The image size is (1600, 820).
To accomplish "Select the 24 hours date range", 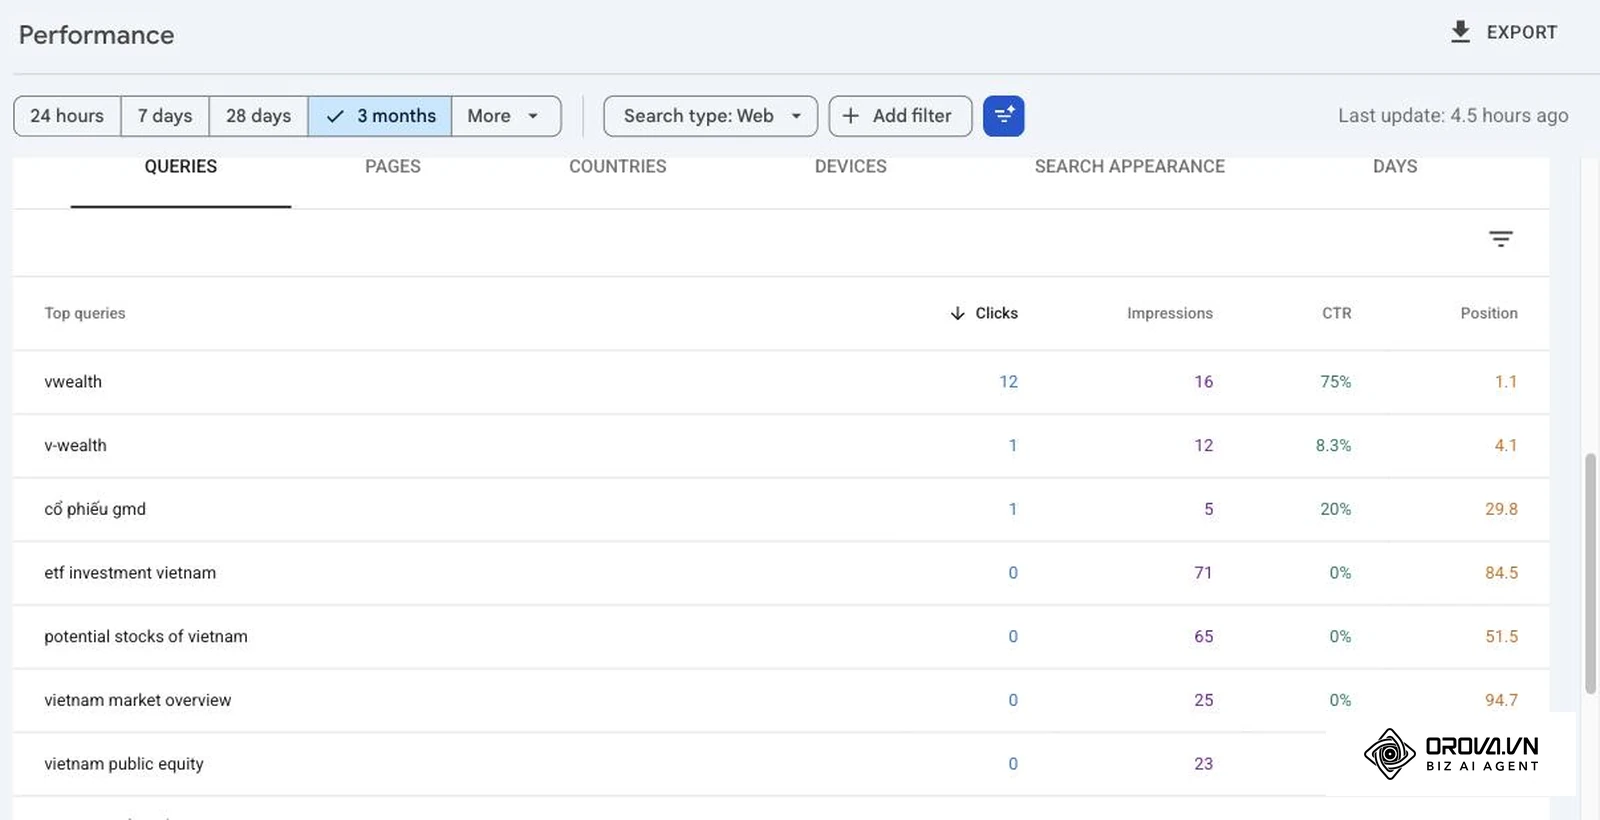I will (x=67, y=116).
